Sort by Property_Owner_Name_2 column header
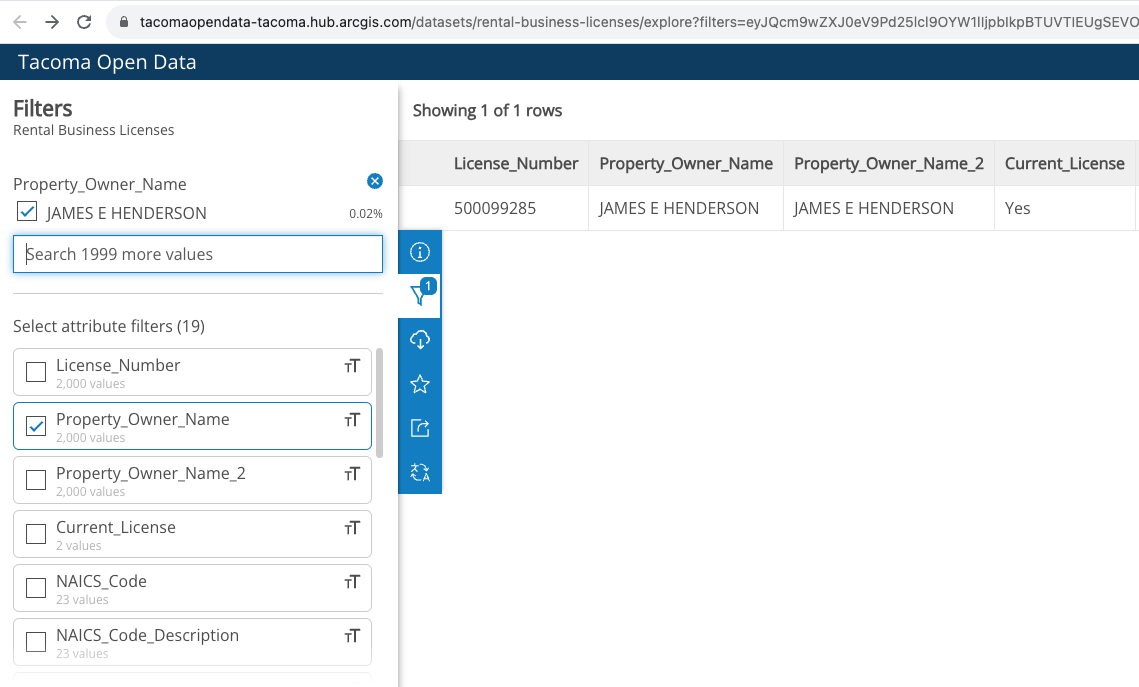Viewport: 1139px width, 687px height. (x=888, y=163)
